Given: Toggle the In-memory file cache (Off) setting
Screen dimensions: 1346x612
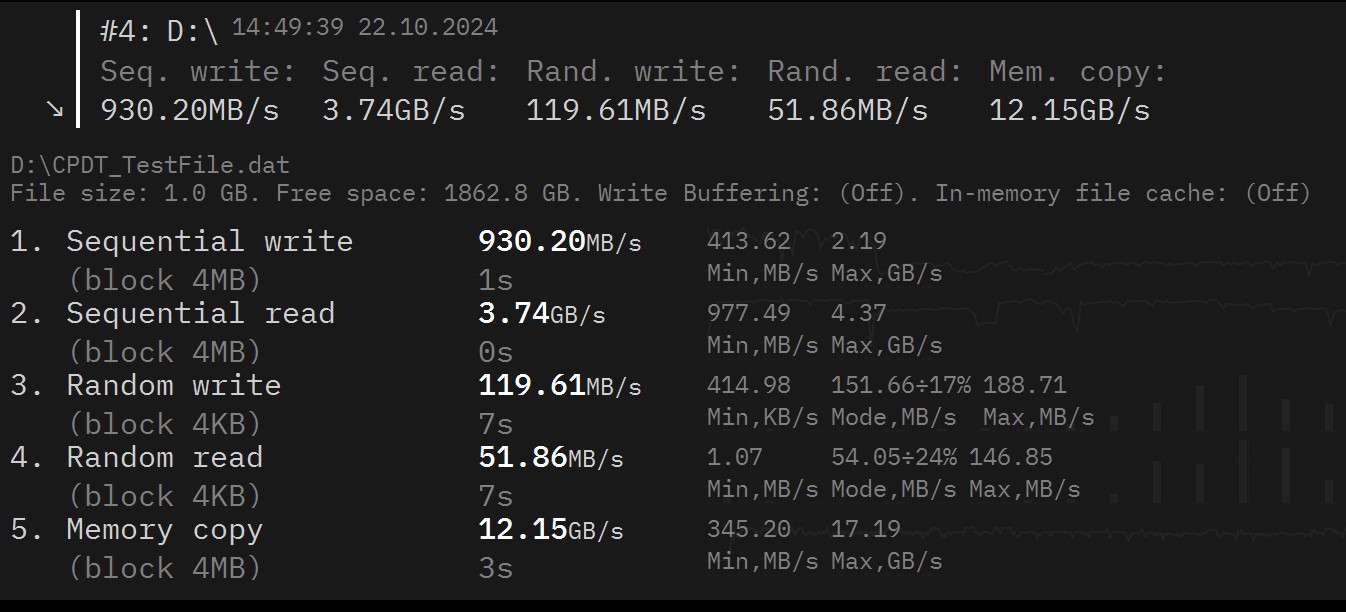Looking at the screenshot, I should pos(1277,192).
